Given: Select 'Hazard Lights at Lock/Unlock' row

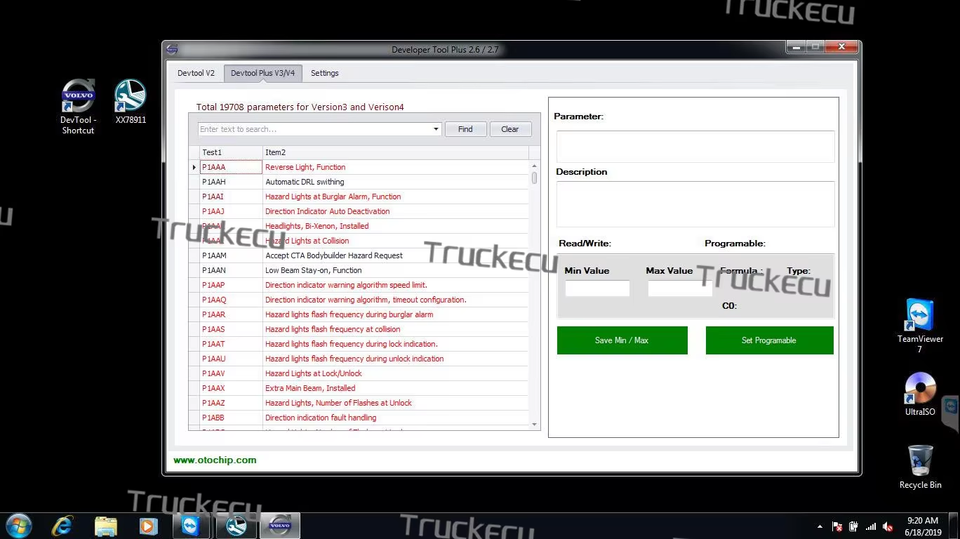Looking at the screenshot, I should click(364, 373).
